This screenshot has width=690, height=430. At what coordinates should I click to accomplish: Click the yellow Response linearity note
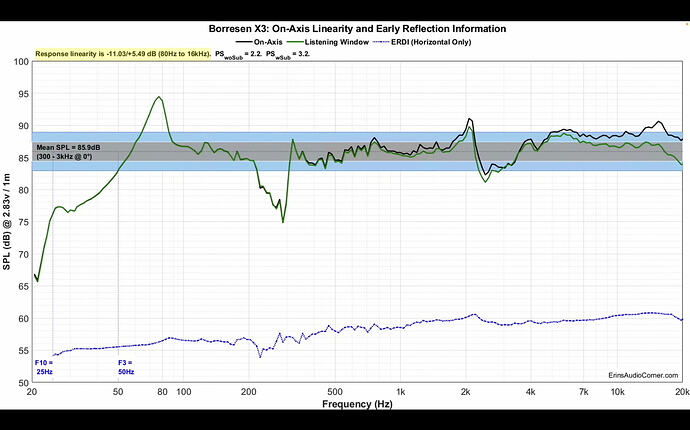[x=123, y=54]
